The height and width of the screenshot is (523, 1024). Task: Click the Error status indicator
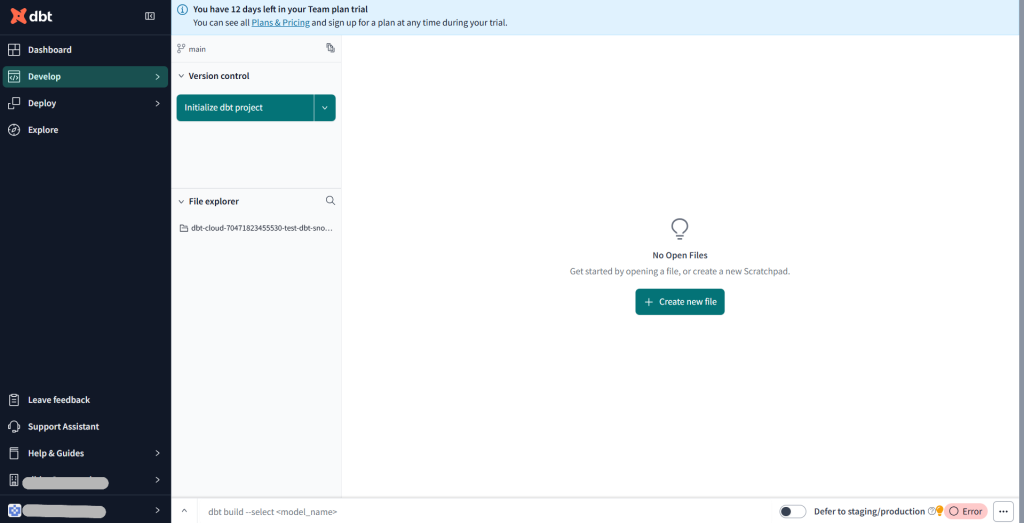[965, 511]
